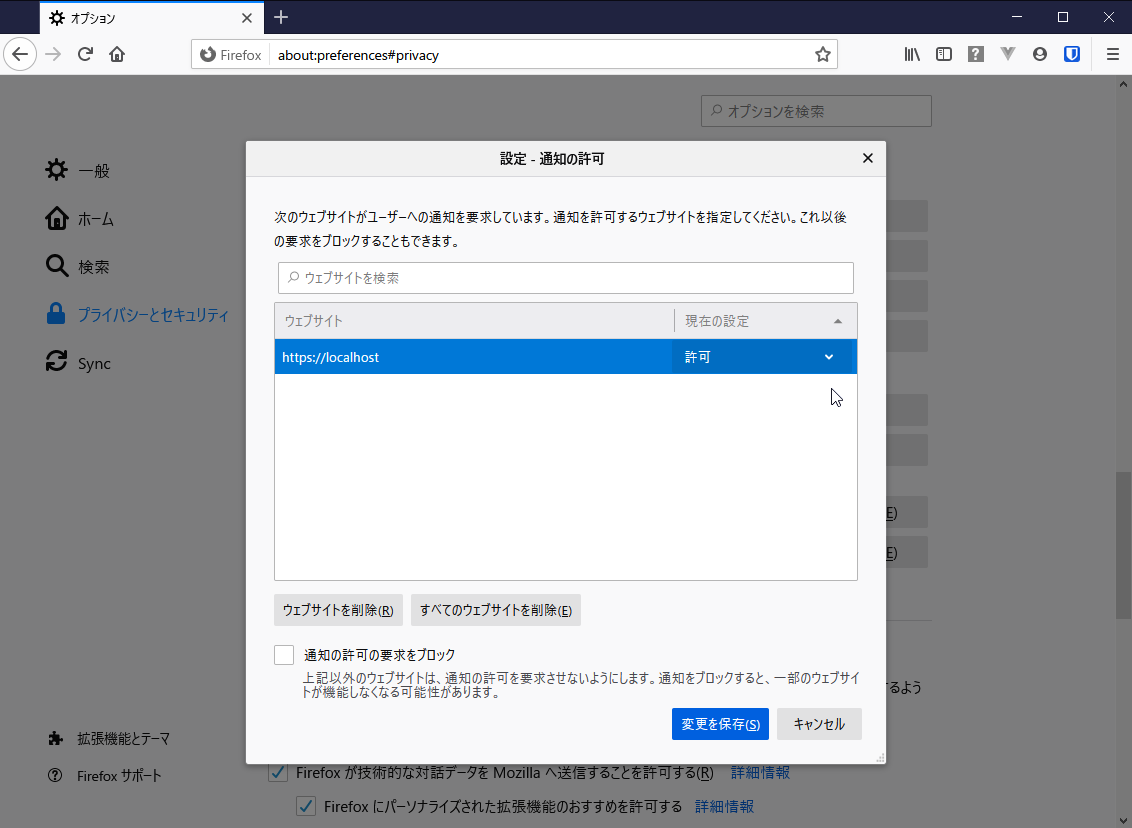The height and width of the screenshot is (828, 1132).
Task: Click the grey V-shaped extension icon
Action: (1008, 55)
